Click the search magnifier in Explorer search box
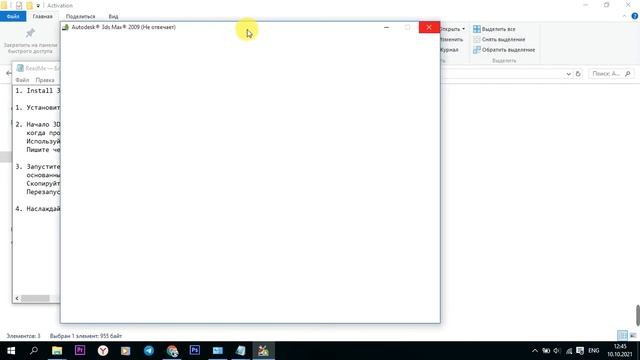The image size is (640, 360). (x=628, y=74)
